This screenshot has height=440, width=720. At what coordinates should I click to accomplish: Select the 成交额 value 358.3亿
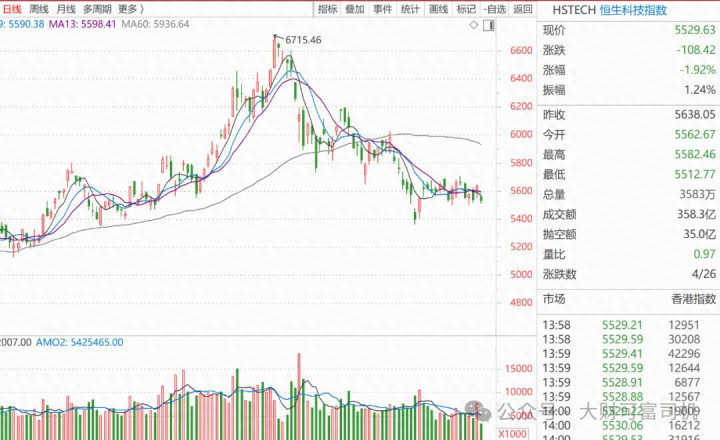696,214
